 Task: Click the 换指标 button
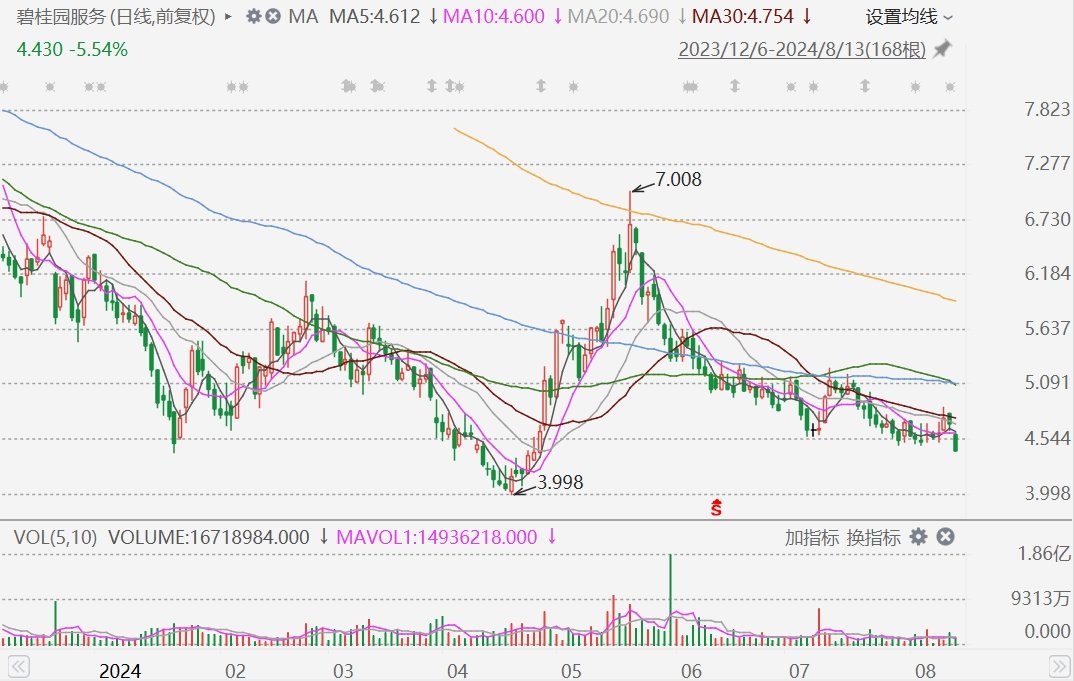(873, 537)
